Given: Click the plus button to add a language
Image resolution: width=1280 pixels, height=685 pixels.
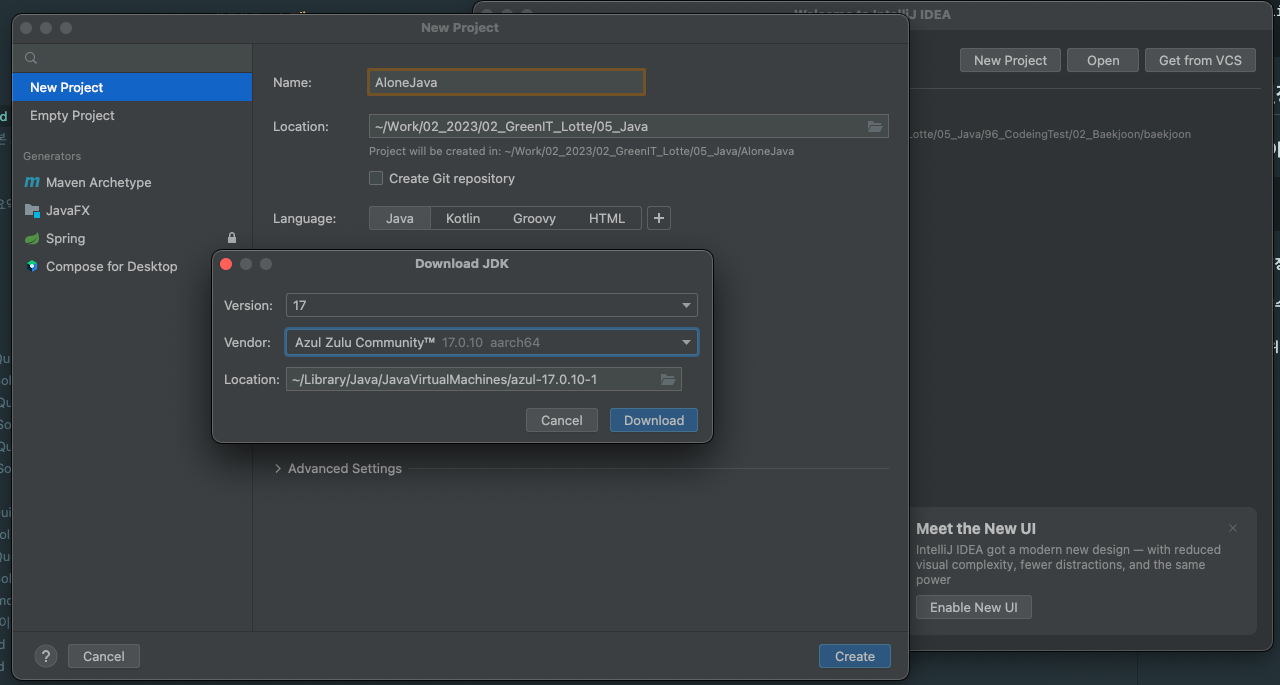Looking at the screenshot, I should point(658,218).
